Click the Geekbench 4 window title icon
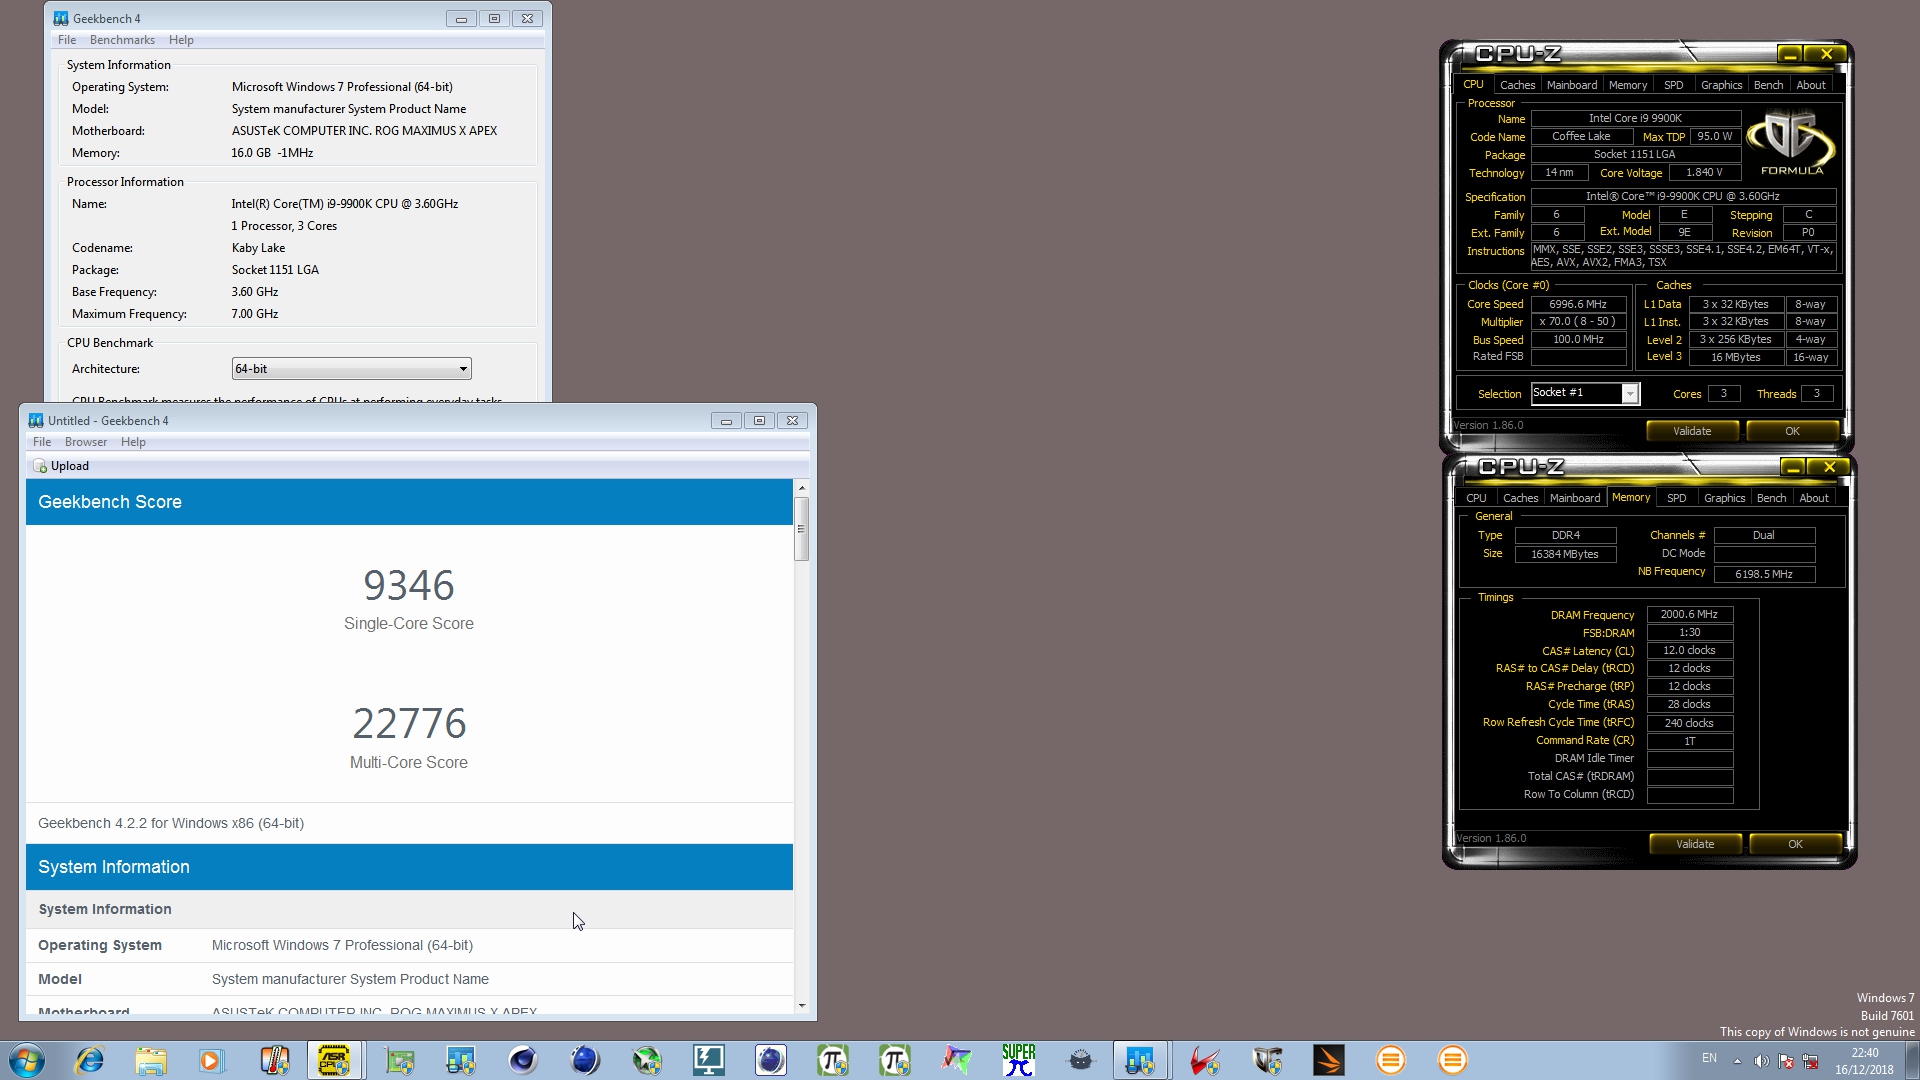Image resolution: width=1920 pixels, height=1080 pixels. [x=61, y=18]
